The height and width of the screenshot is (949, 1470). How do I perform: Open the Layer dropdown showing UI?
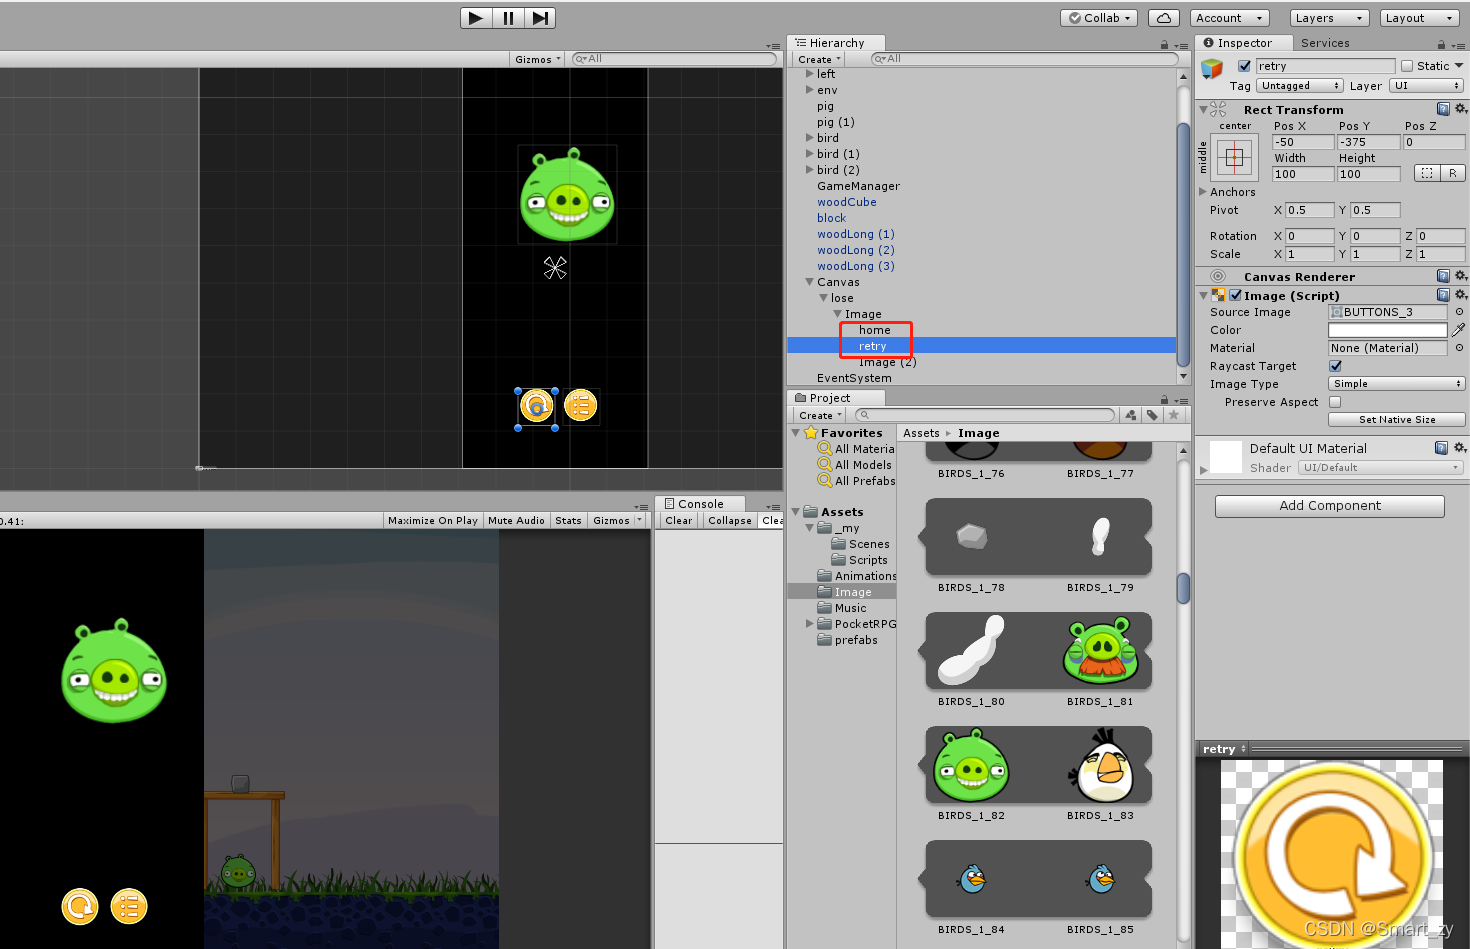coord(1427,86)
